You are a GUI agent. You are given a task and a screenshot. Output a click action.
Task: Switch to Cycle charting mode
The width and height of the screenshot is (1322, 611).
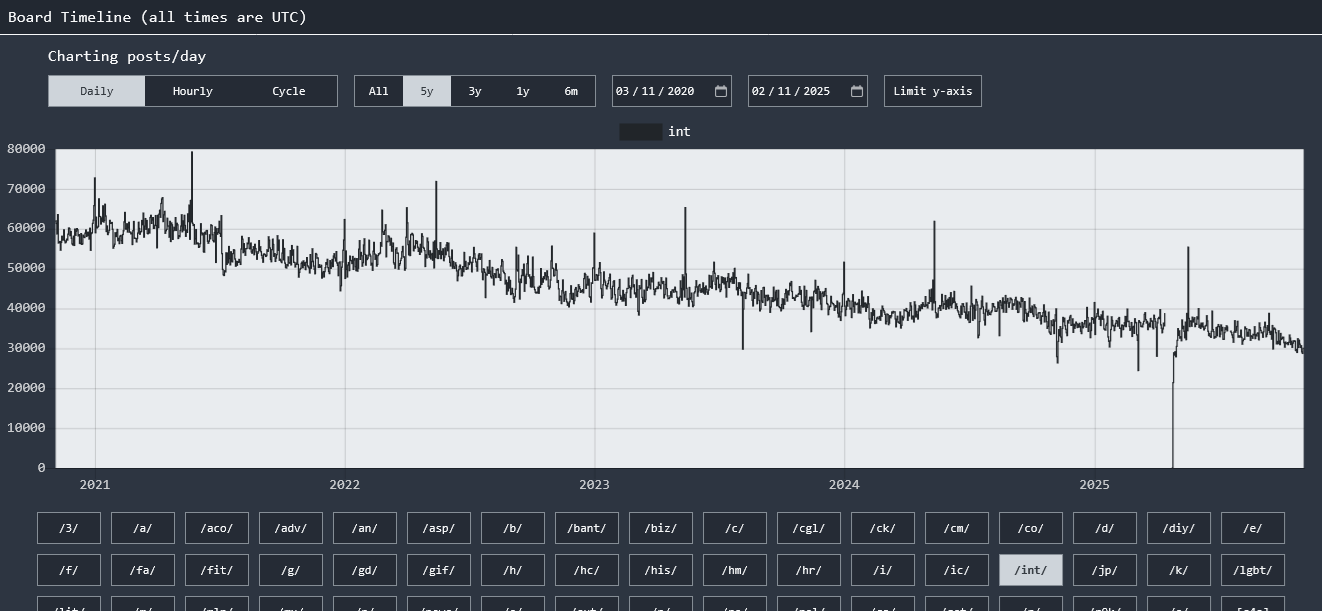289,91
